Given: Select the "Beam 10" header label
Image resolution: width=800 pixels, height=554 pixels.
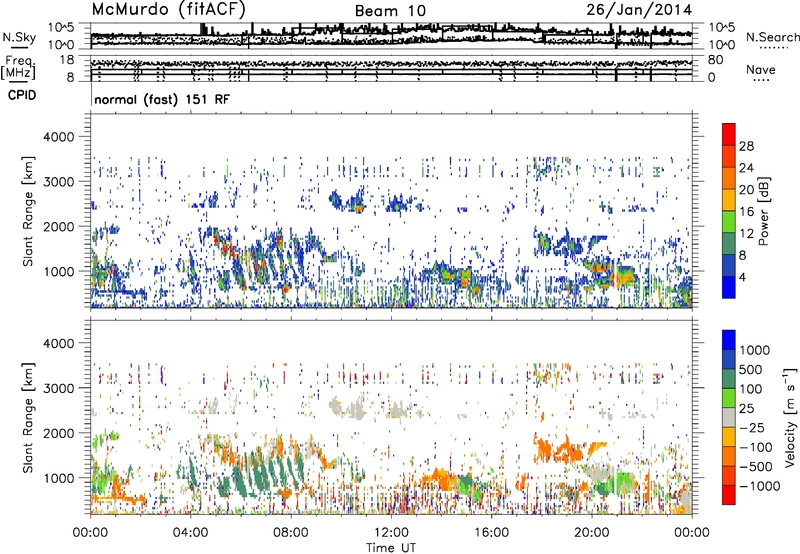Looking at the screenshot, I should [x=390, y=11].
